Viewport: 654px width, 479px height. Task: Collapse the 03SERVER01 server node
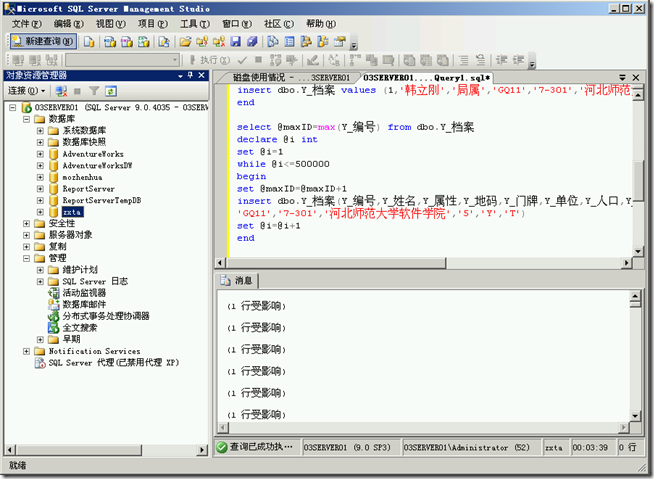(x=13, y=108)
